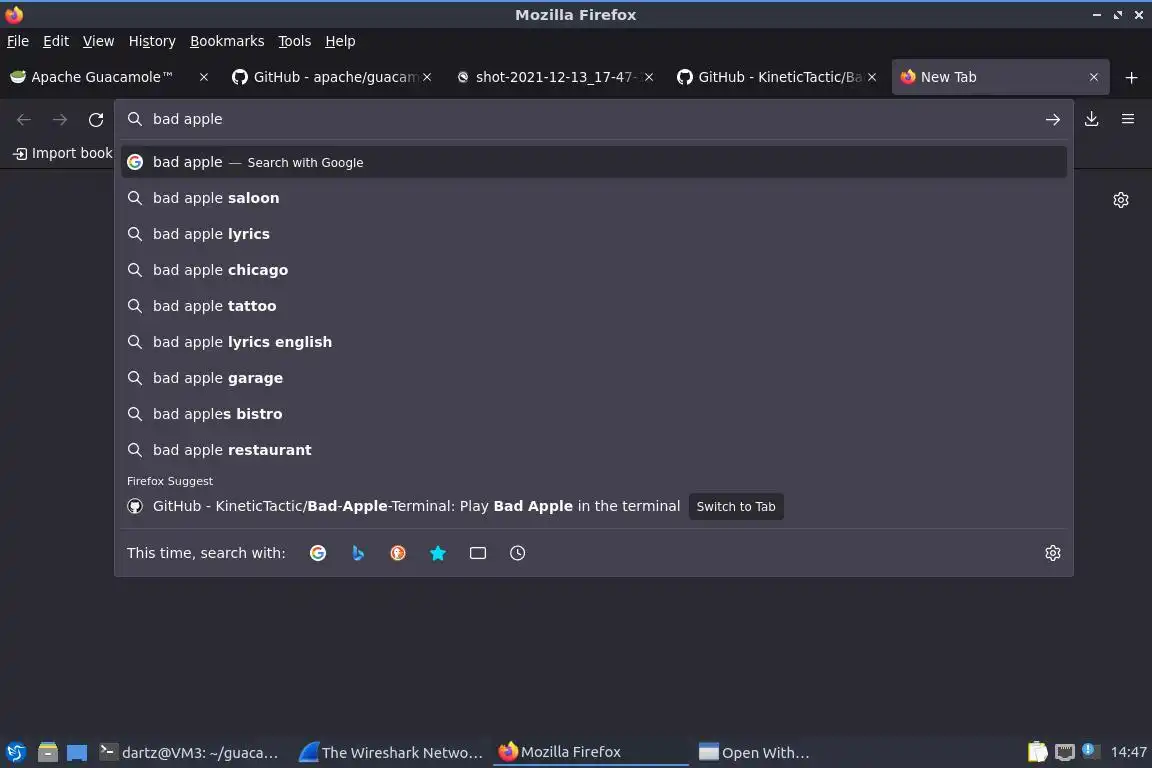Viewport: 1152px width, 768px height.
Task: Open the Help menu
Action: [340, 41]
